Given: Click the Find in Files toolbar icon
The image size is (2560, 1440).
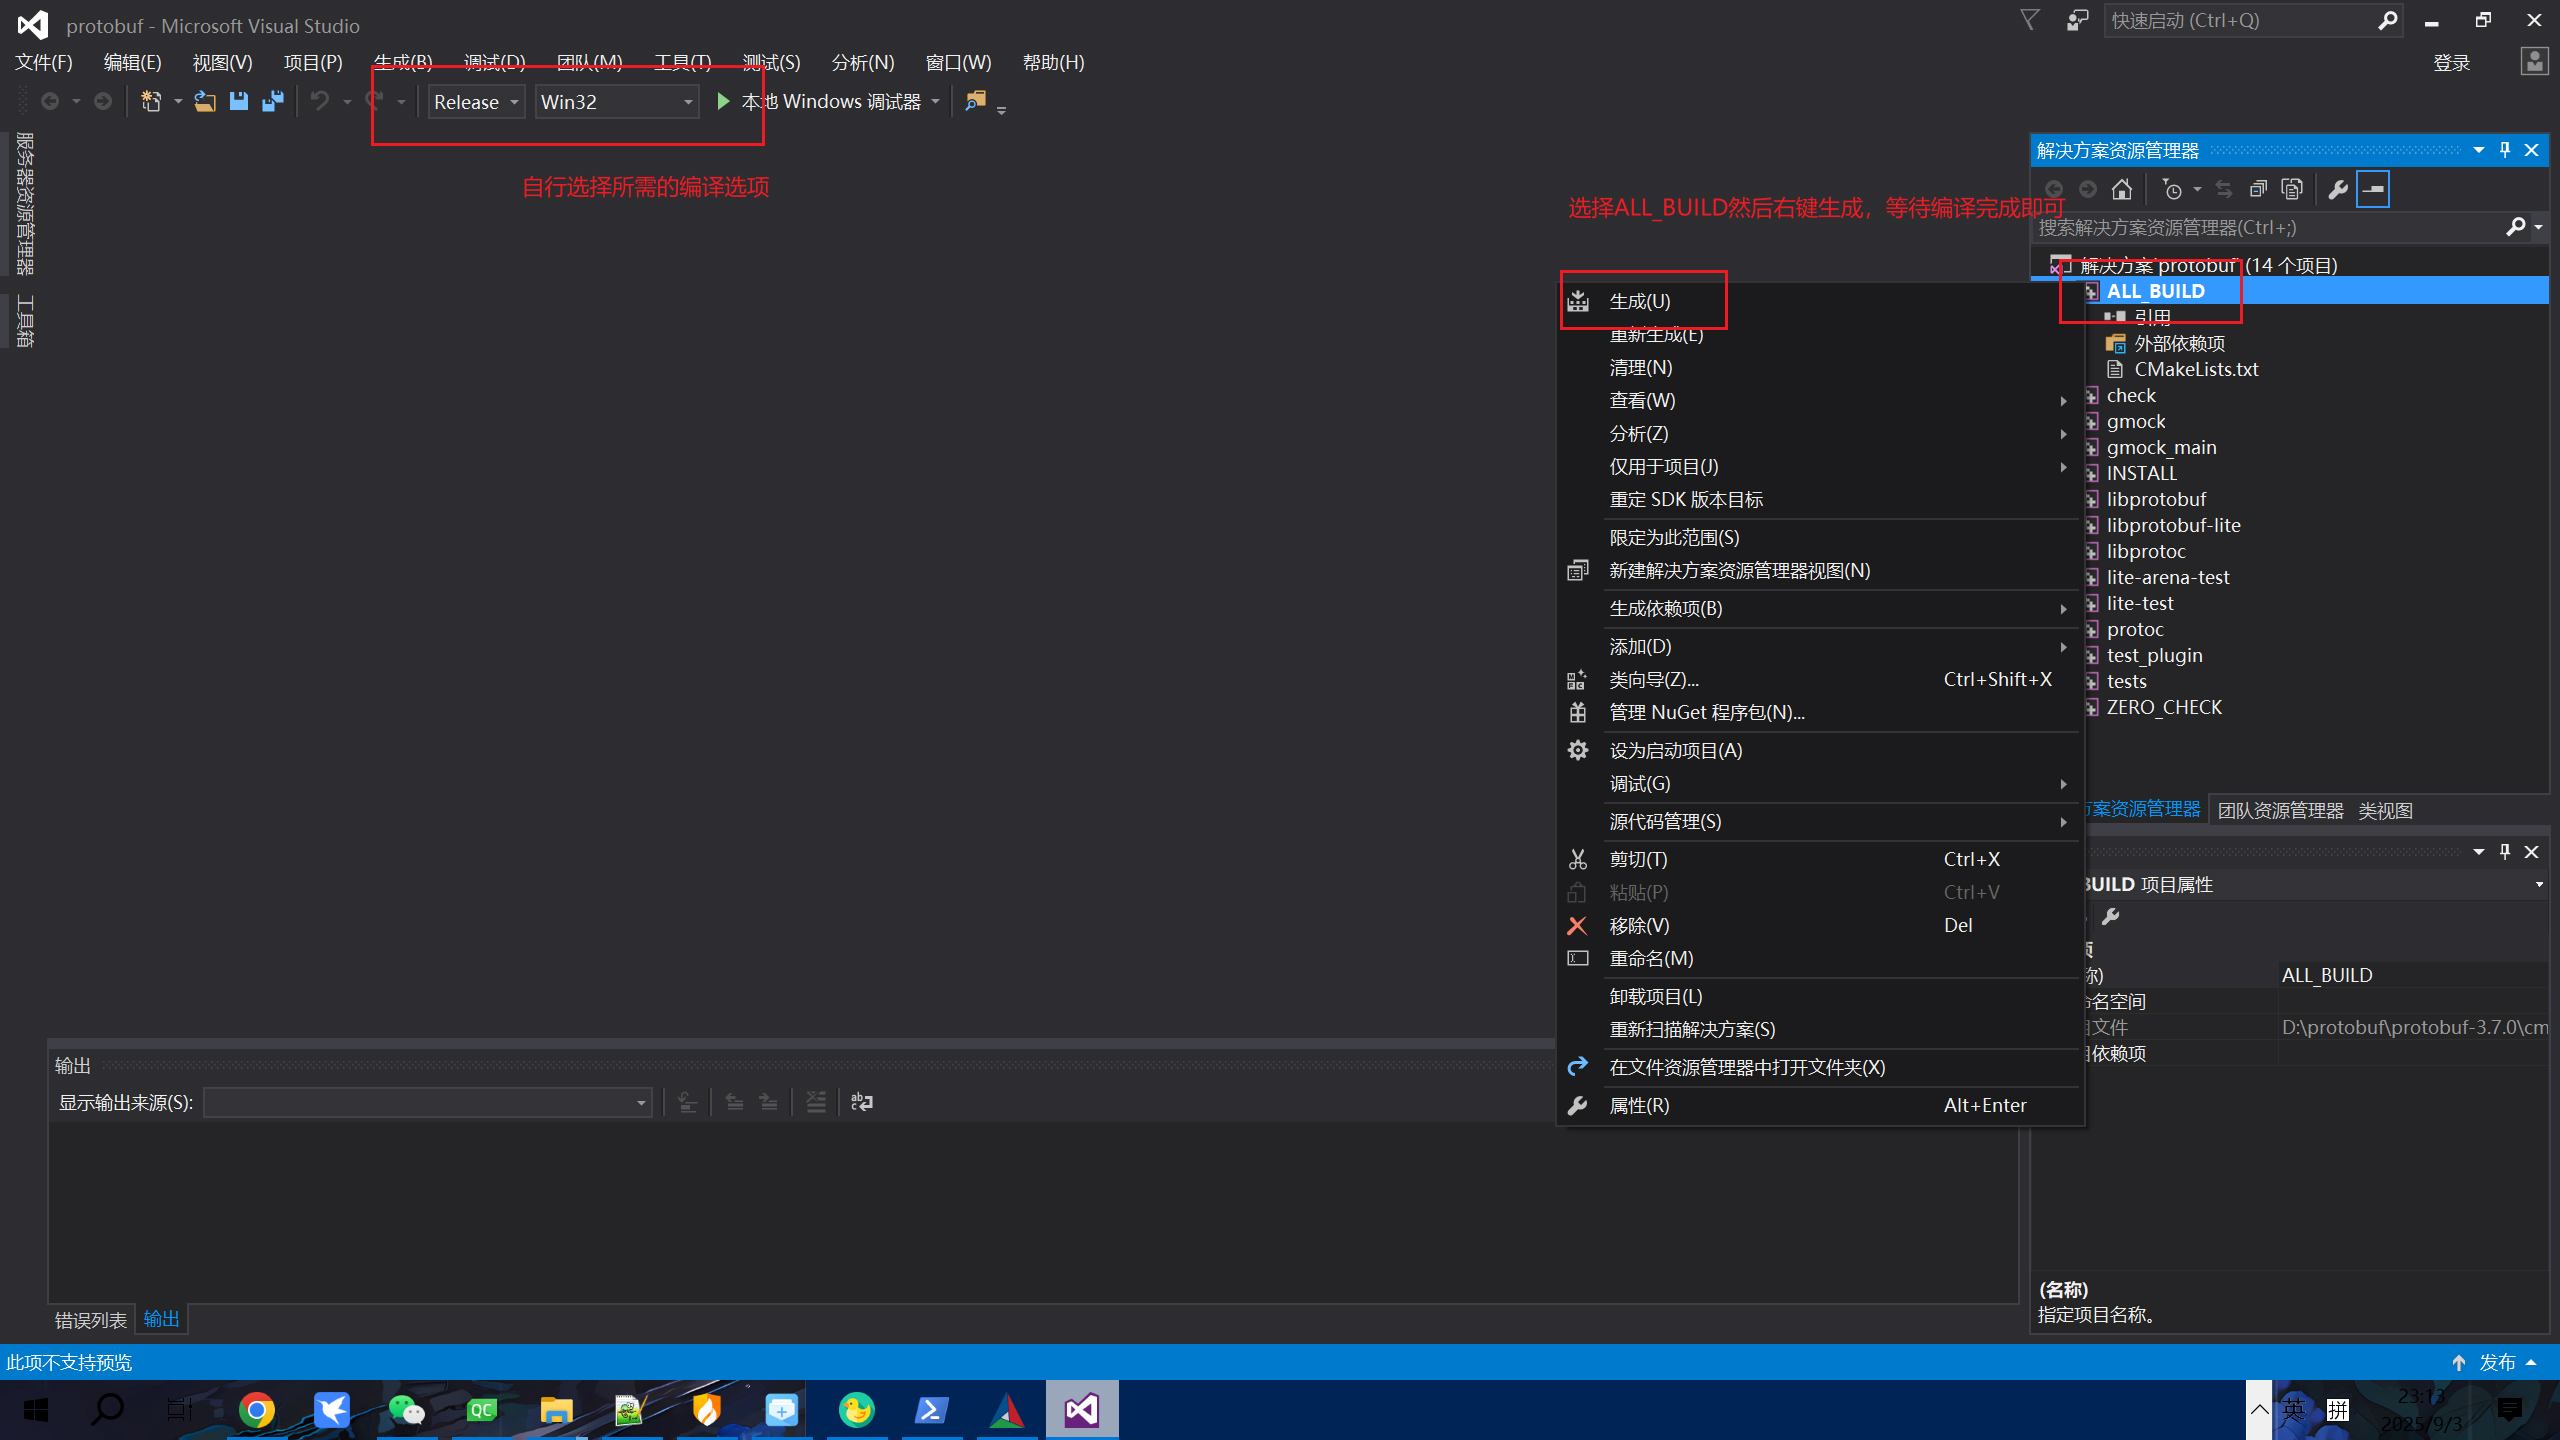Looking at the screenshot, I should (975, 101).
